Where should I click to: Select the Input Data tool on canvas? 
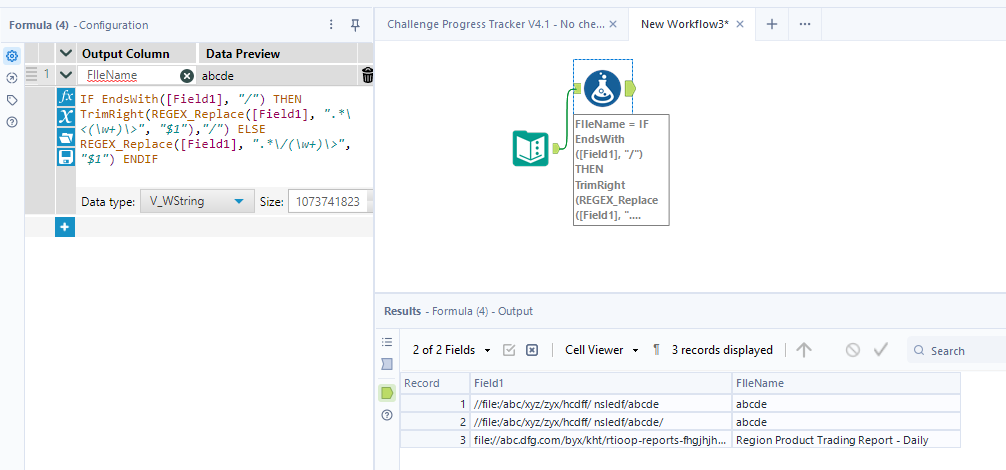(x=529, y=148)
